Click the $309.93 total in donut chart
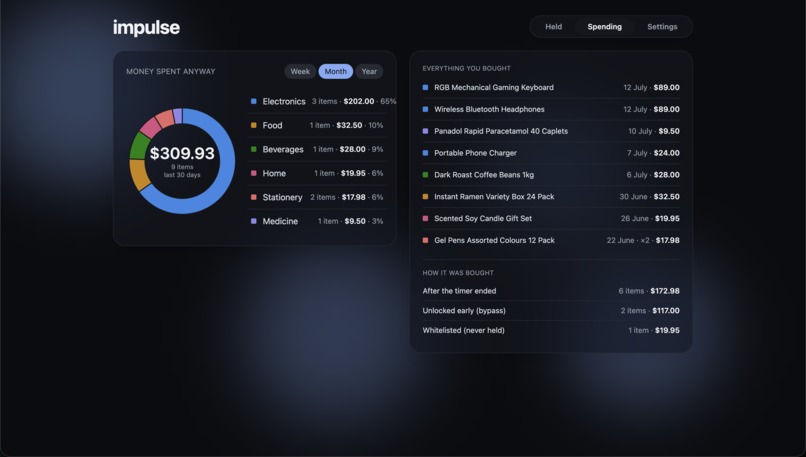Screen dimensions: 806x457 (182, 153)
